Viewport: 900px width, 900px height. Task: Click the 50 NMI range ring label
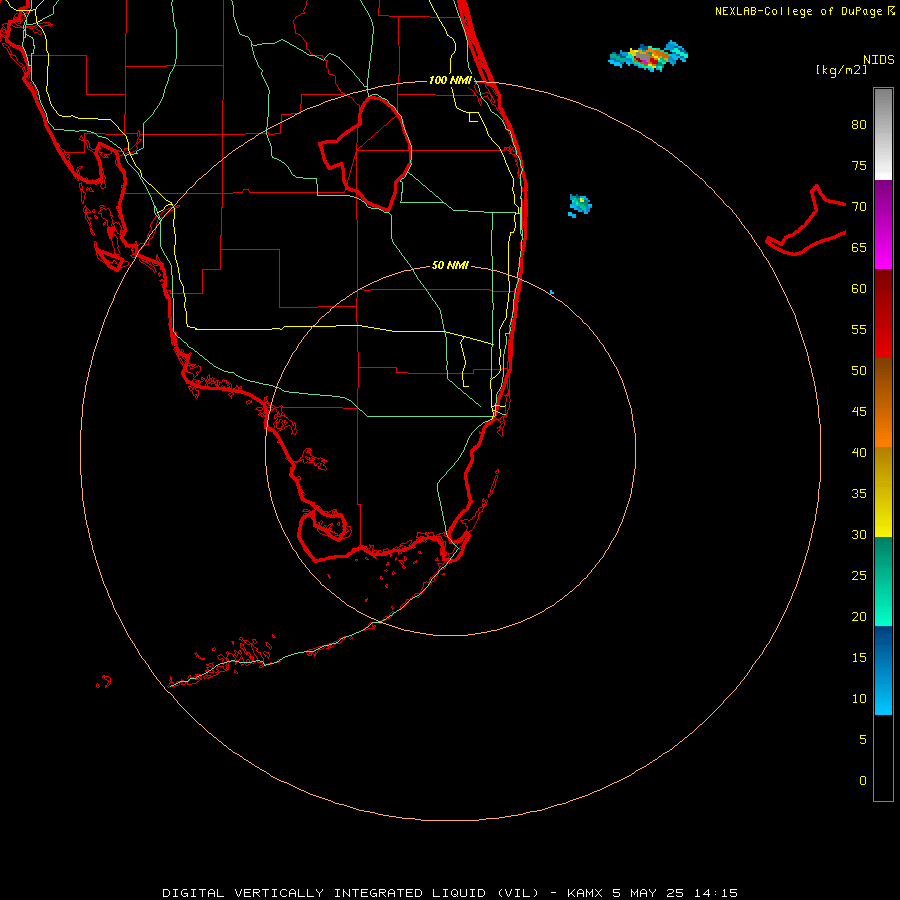[450, 265]
